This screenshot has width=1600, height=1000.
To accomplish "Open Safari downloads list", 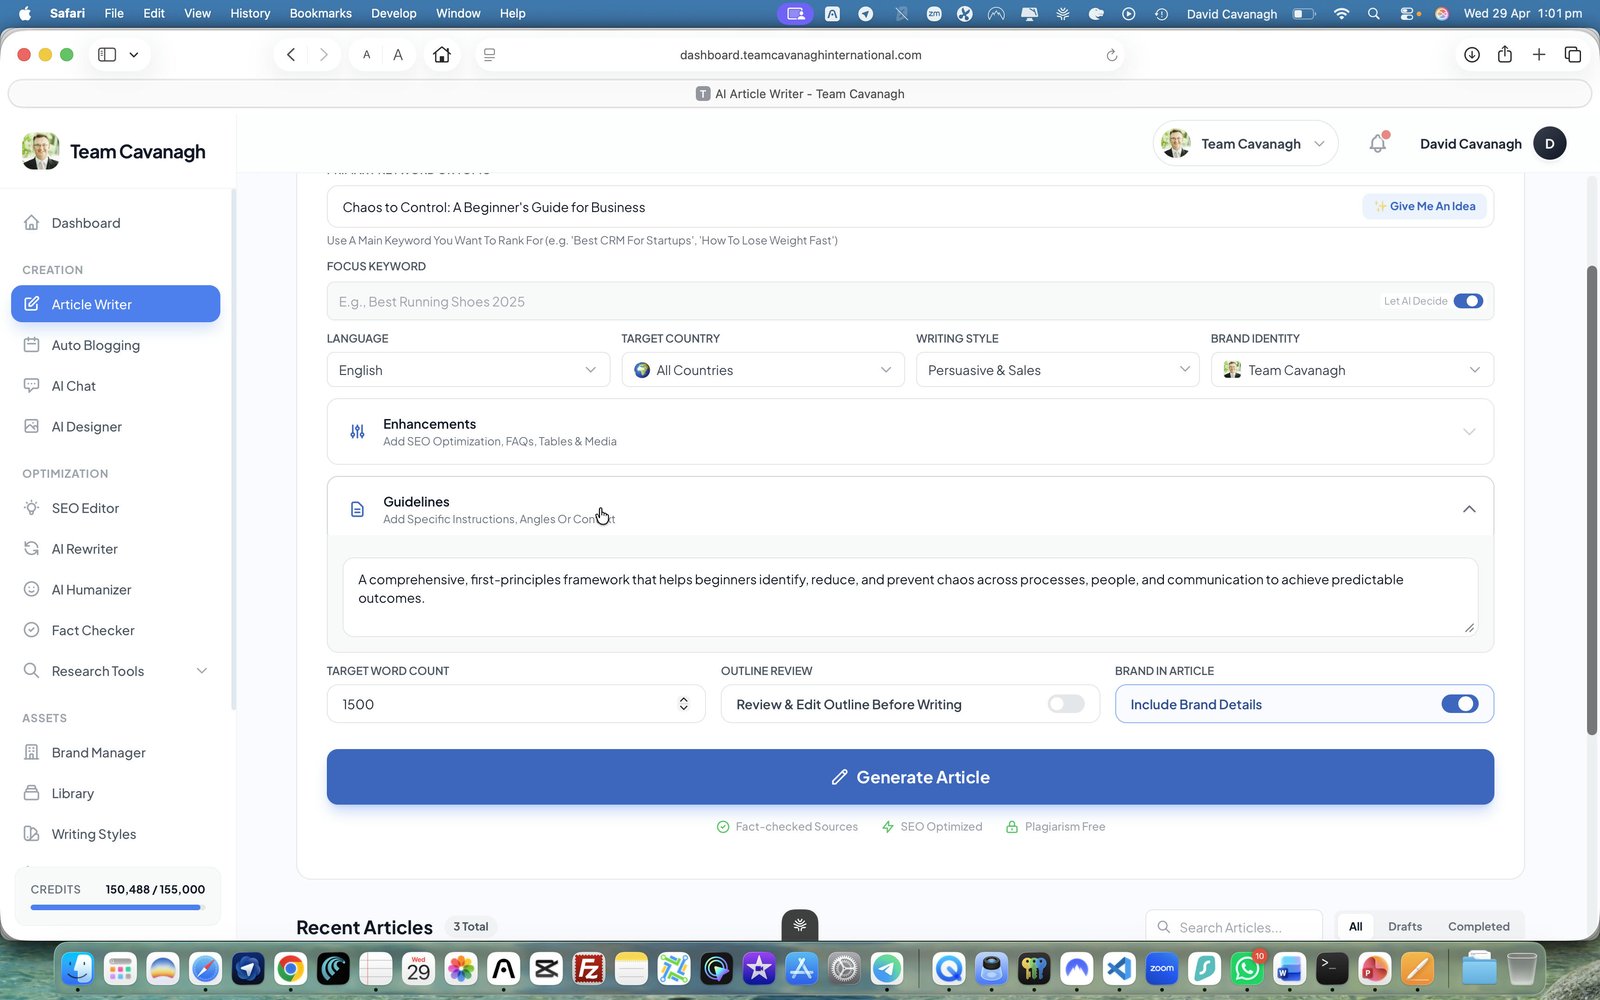I will (x=1472, y=55).
